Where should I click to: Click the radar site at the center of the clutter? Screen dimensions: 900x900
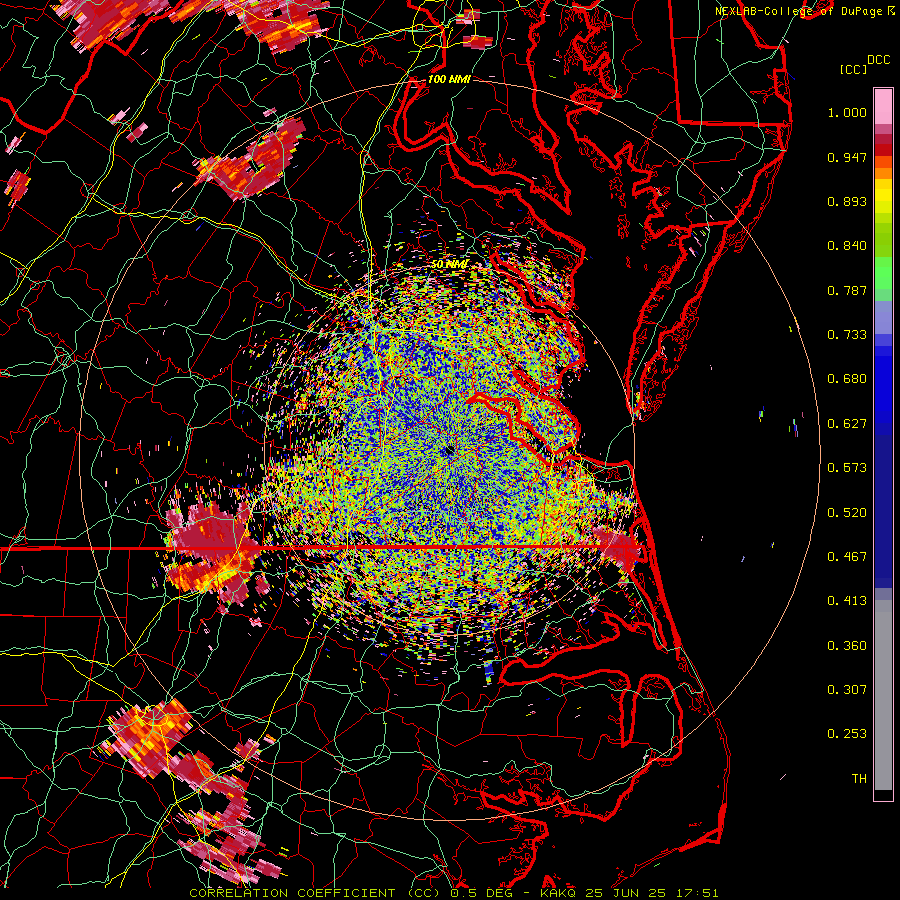[x=449, y=451]
